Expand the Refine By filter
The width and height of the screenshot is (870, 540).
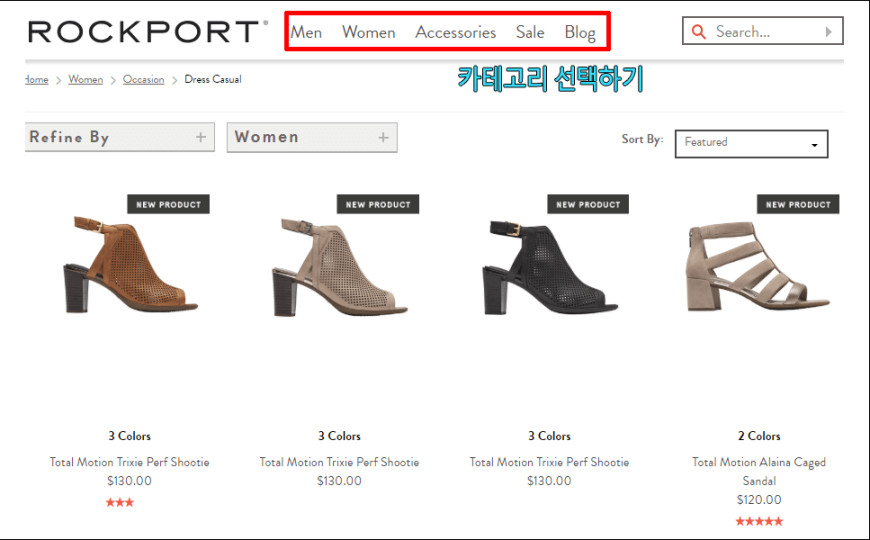point(120,137)
